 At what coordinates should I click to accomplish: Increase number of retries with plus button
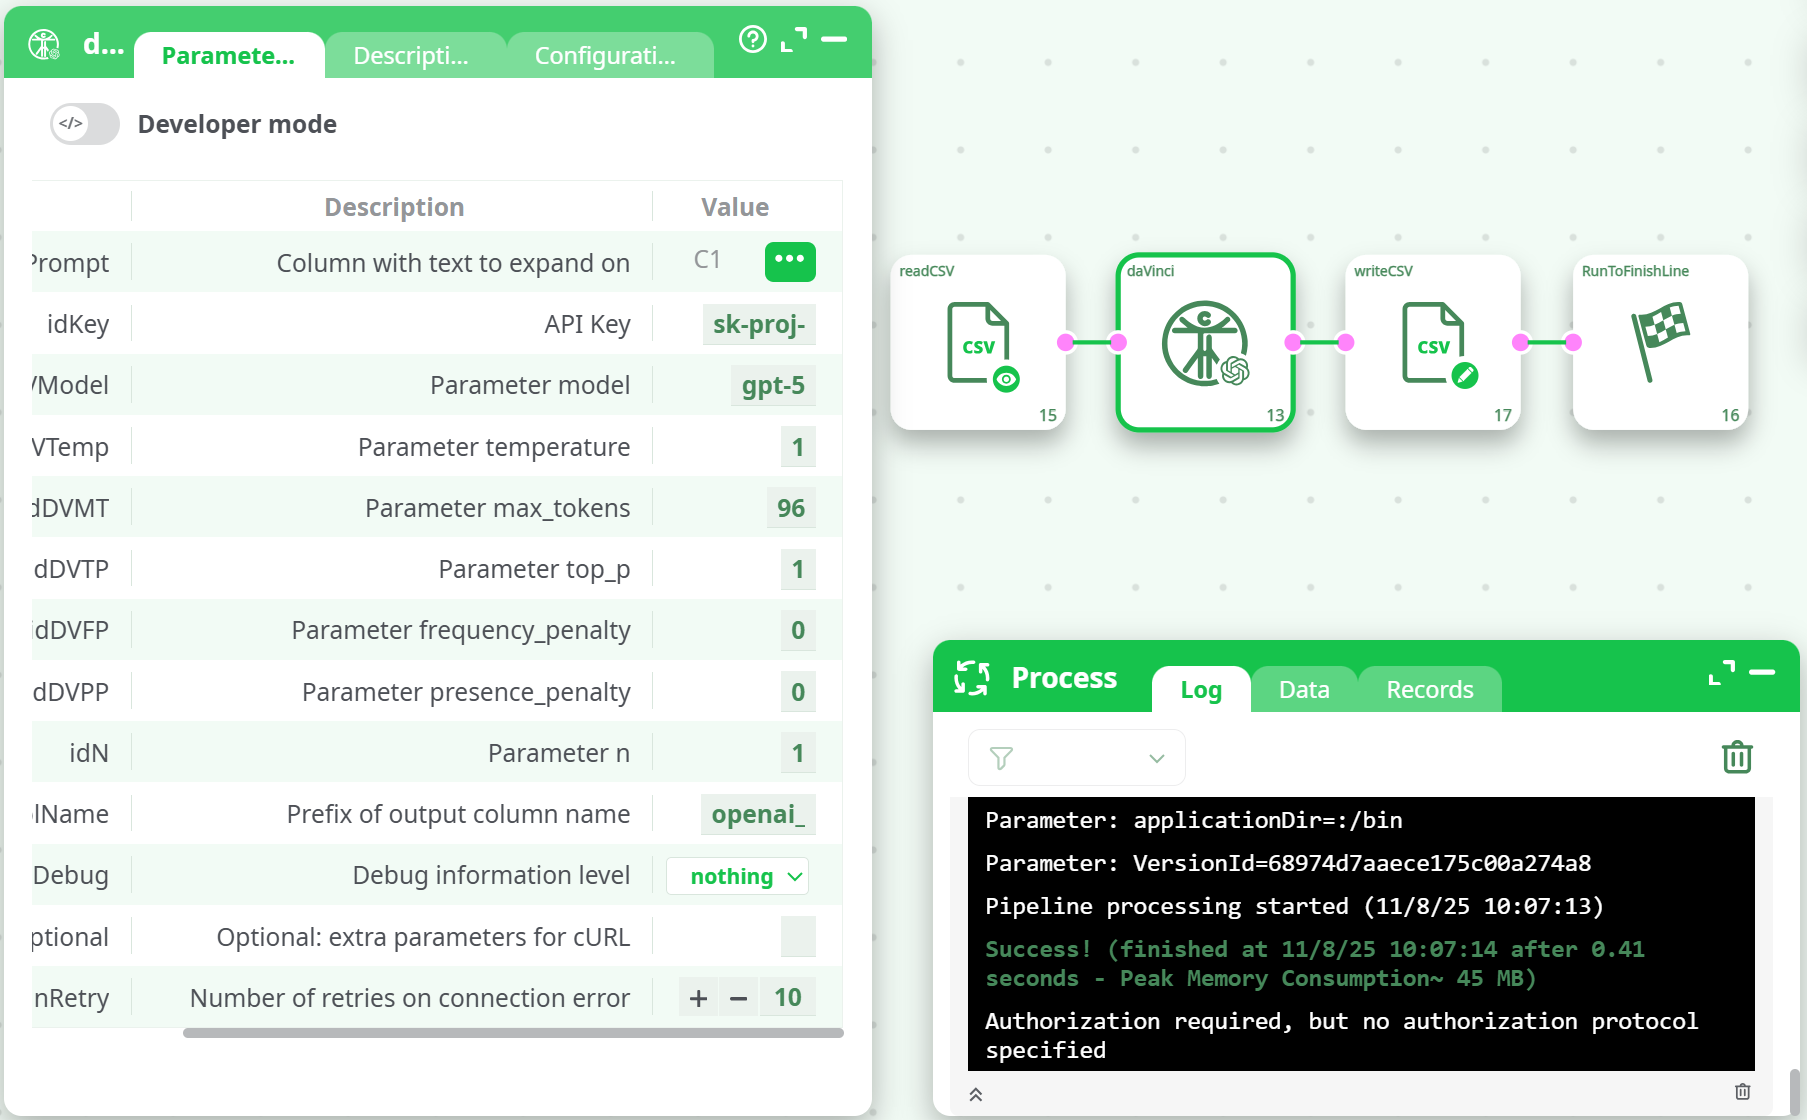698,998
